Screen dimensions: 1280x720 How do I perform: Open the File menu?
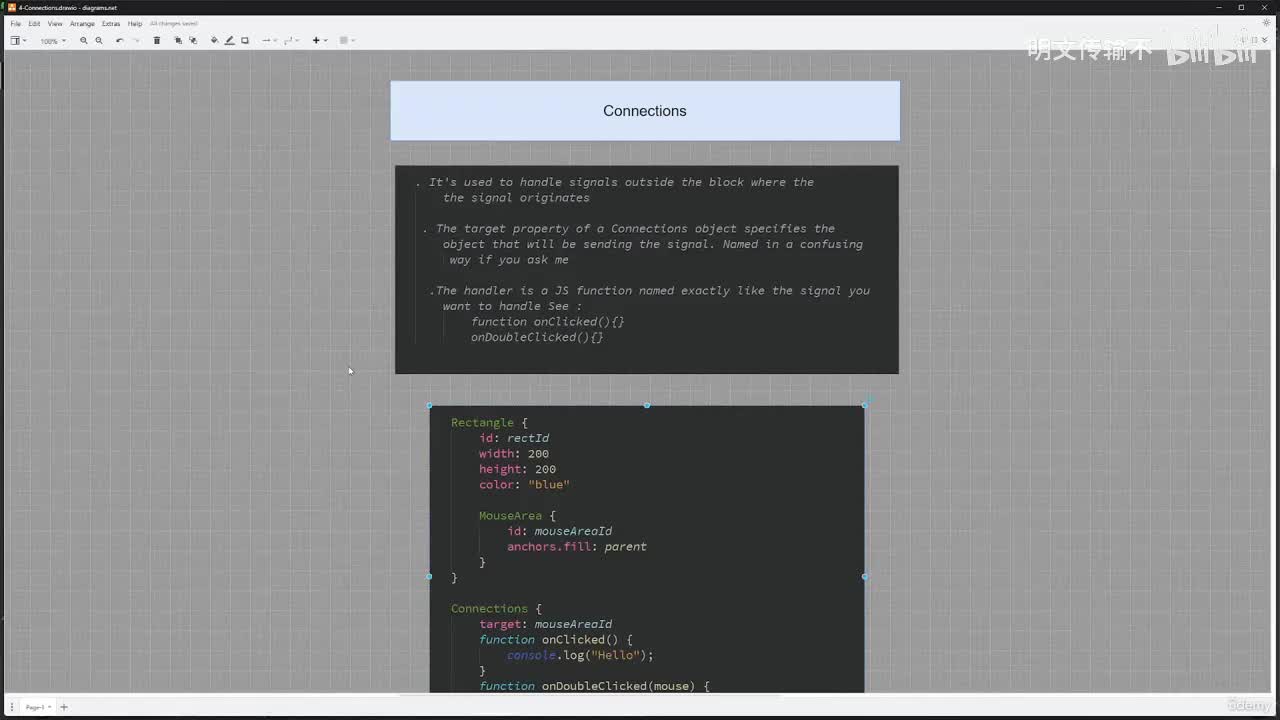point(16,23)
